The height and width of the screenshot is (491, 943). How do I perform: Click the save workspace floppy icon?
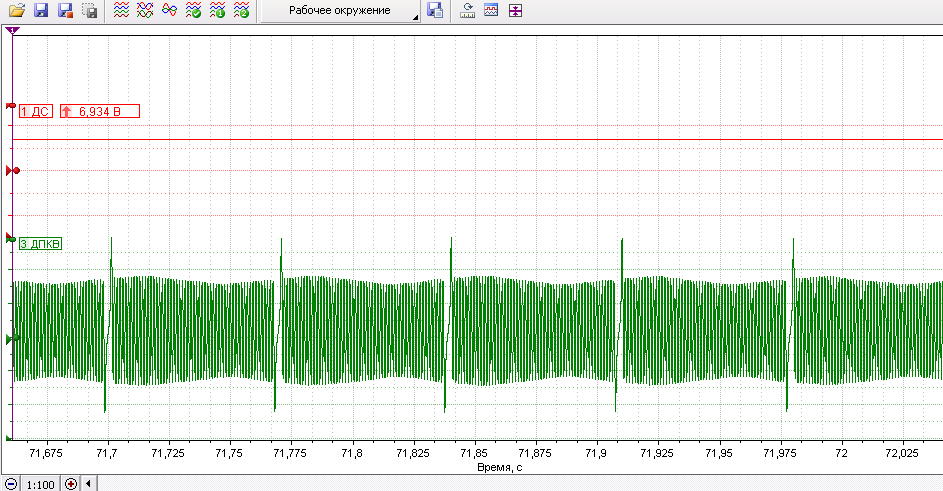[435, 10]
